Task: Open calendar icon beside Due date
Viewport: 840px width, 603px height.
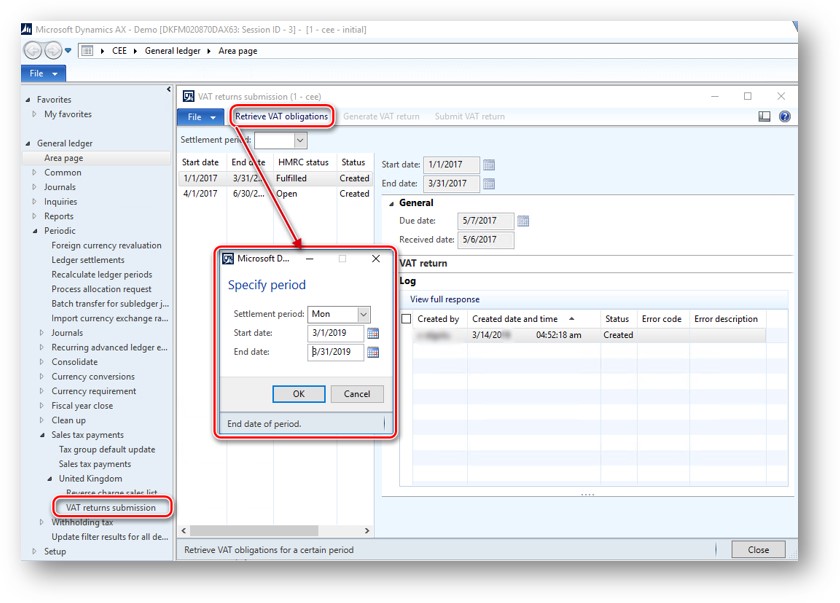Action: tap(523, 221)
